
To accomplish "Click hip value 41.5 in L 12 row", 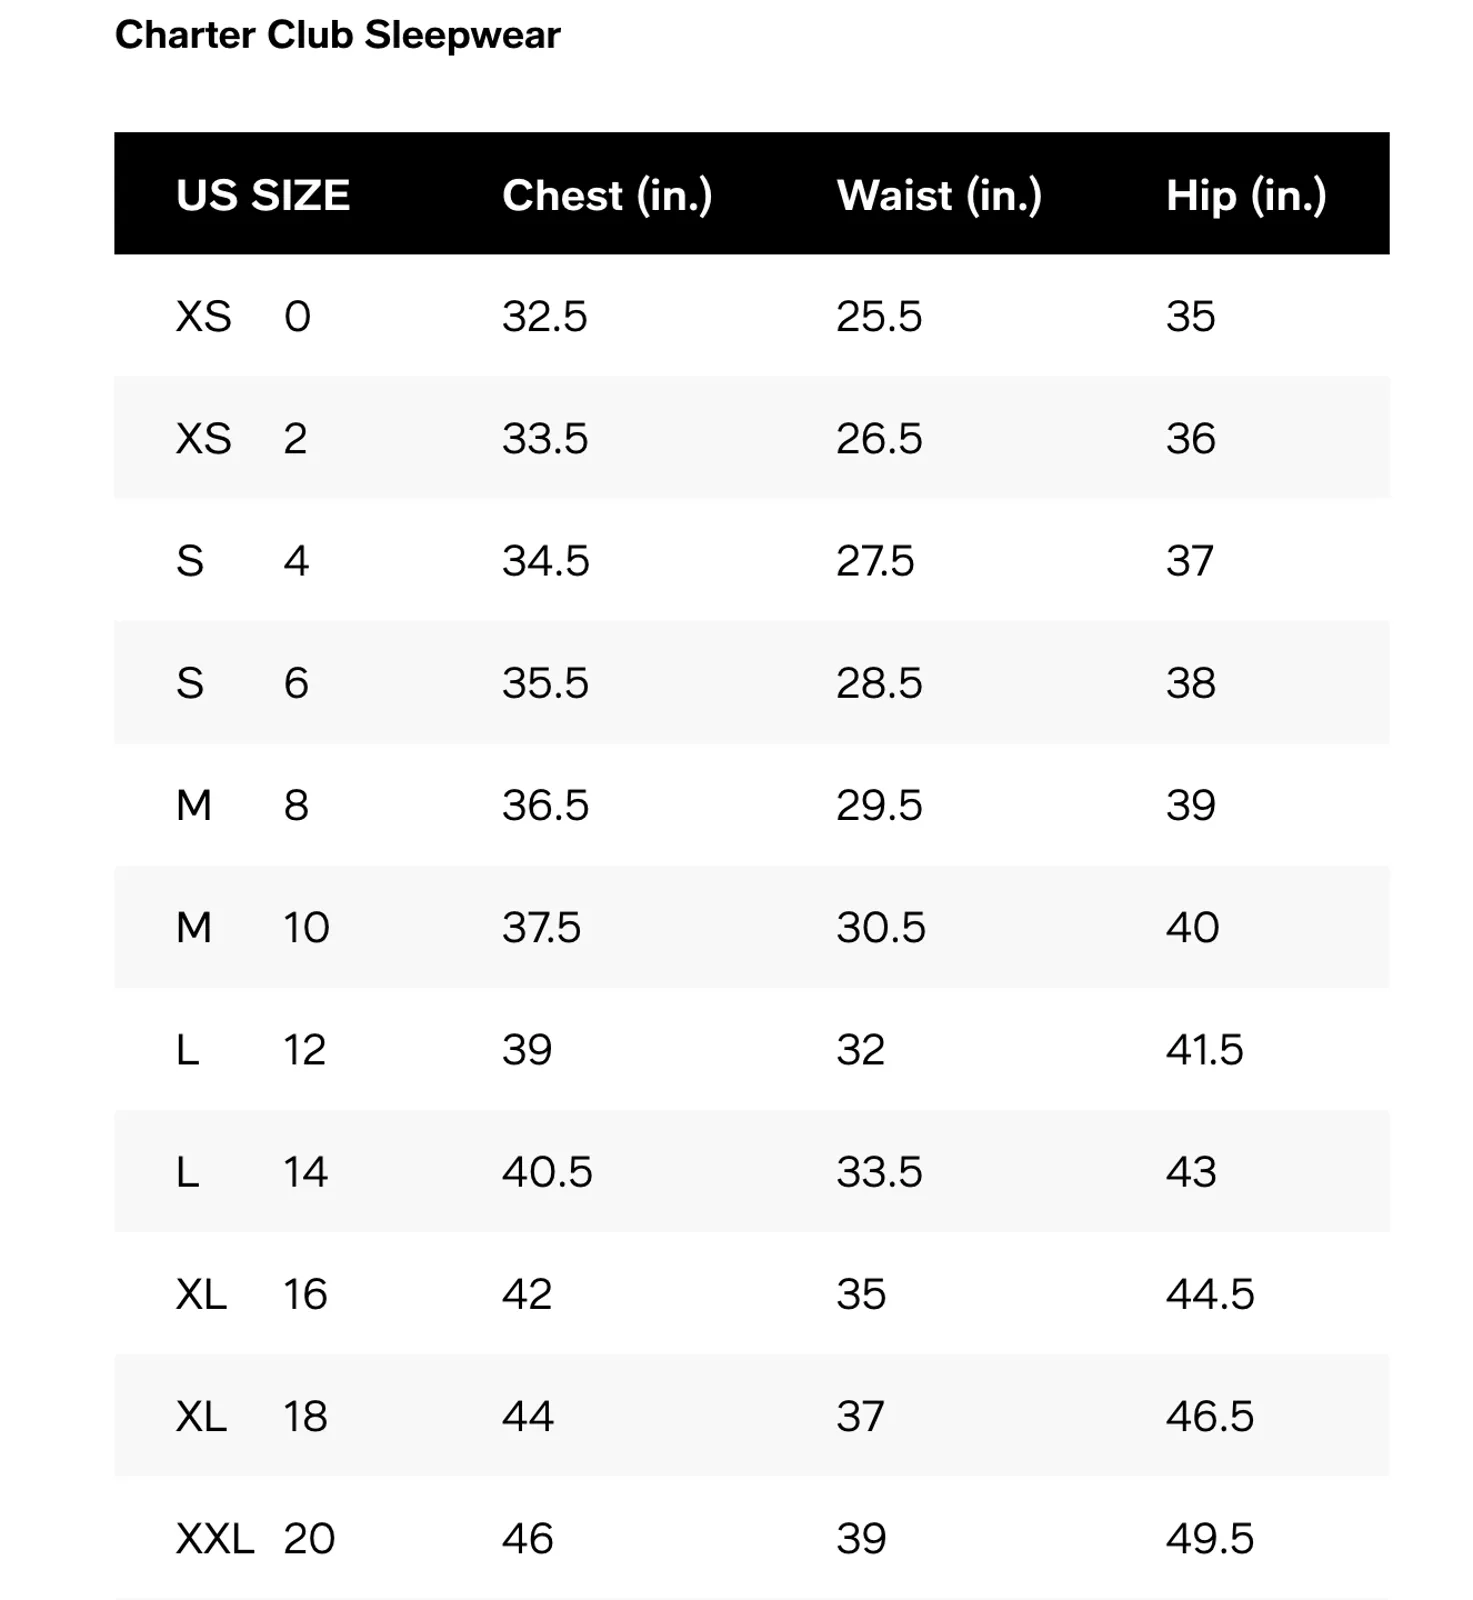I will click(x=1204, y=1050).
